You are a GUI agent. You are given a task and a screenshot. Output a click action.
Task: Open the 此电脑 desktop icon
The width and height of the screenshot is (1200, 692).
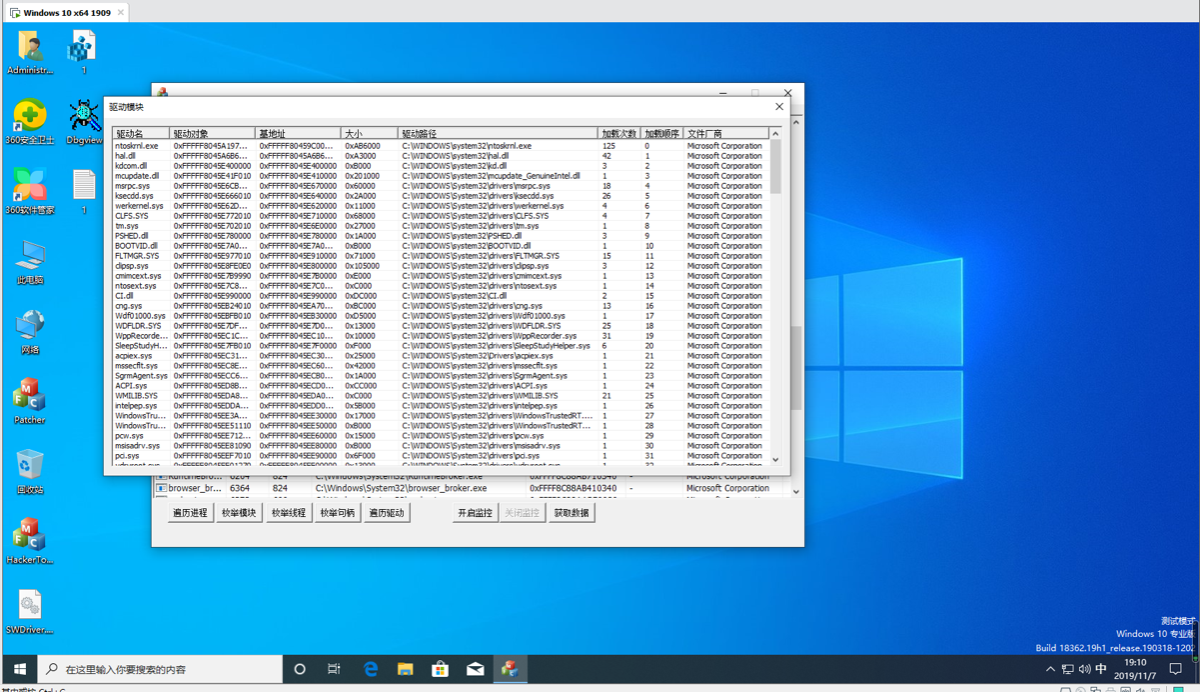pyautogui.click(x=30, y=262)
